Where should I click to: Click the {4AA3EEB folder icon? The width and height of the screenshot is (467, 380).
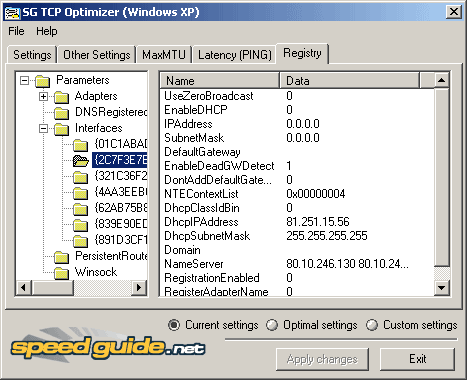click(x=81, y=193)
